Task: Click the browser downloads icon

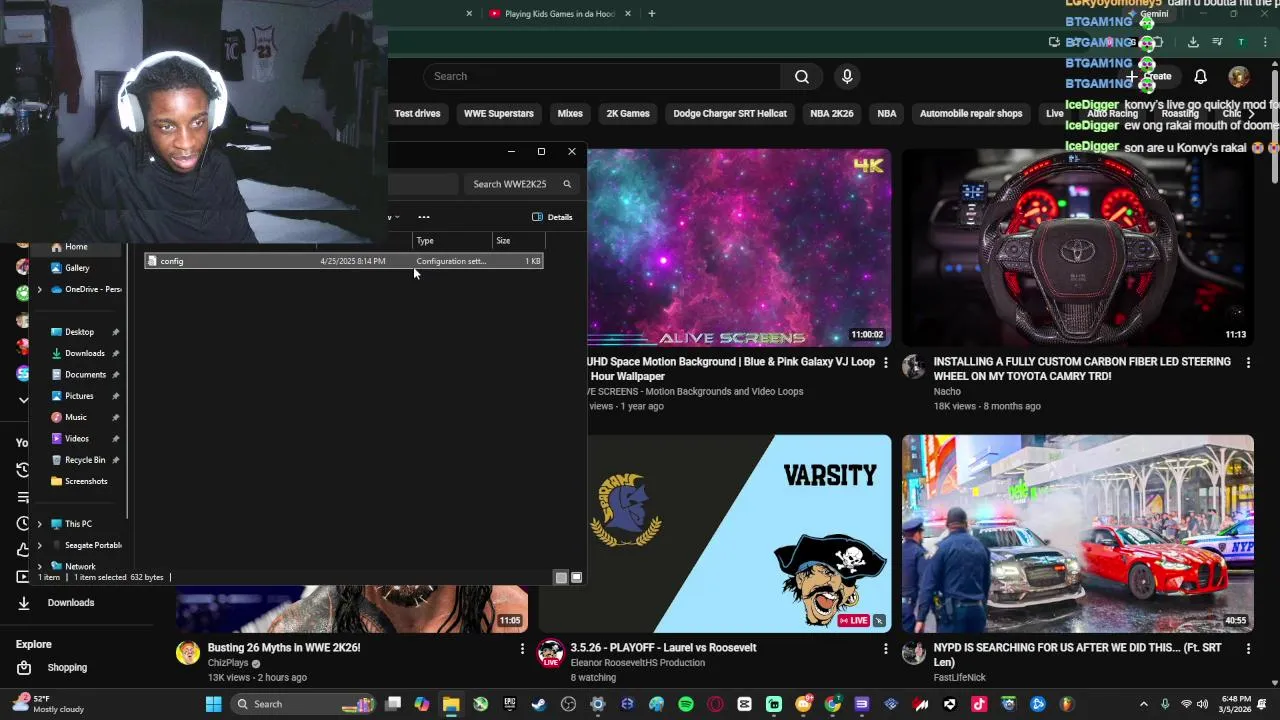Action: point(1193,42)
